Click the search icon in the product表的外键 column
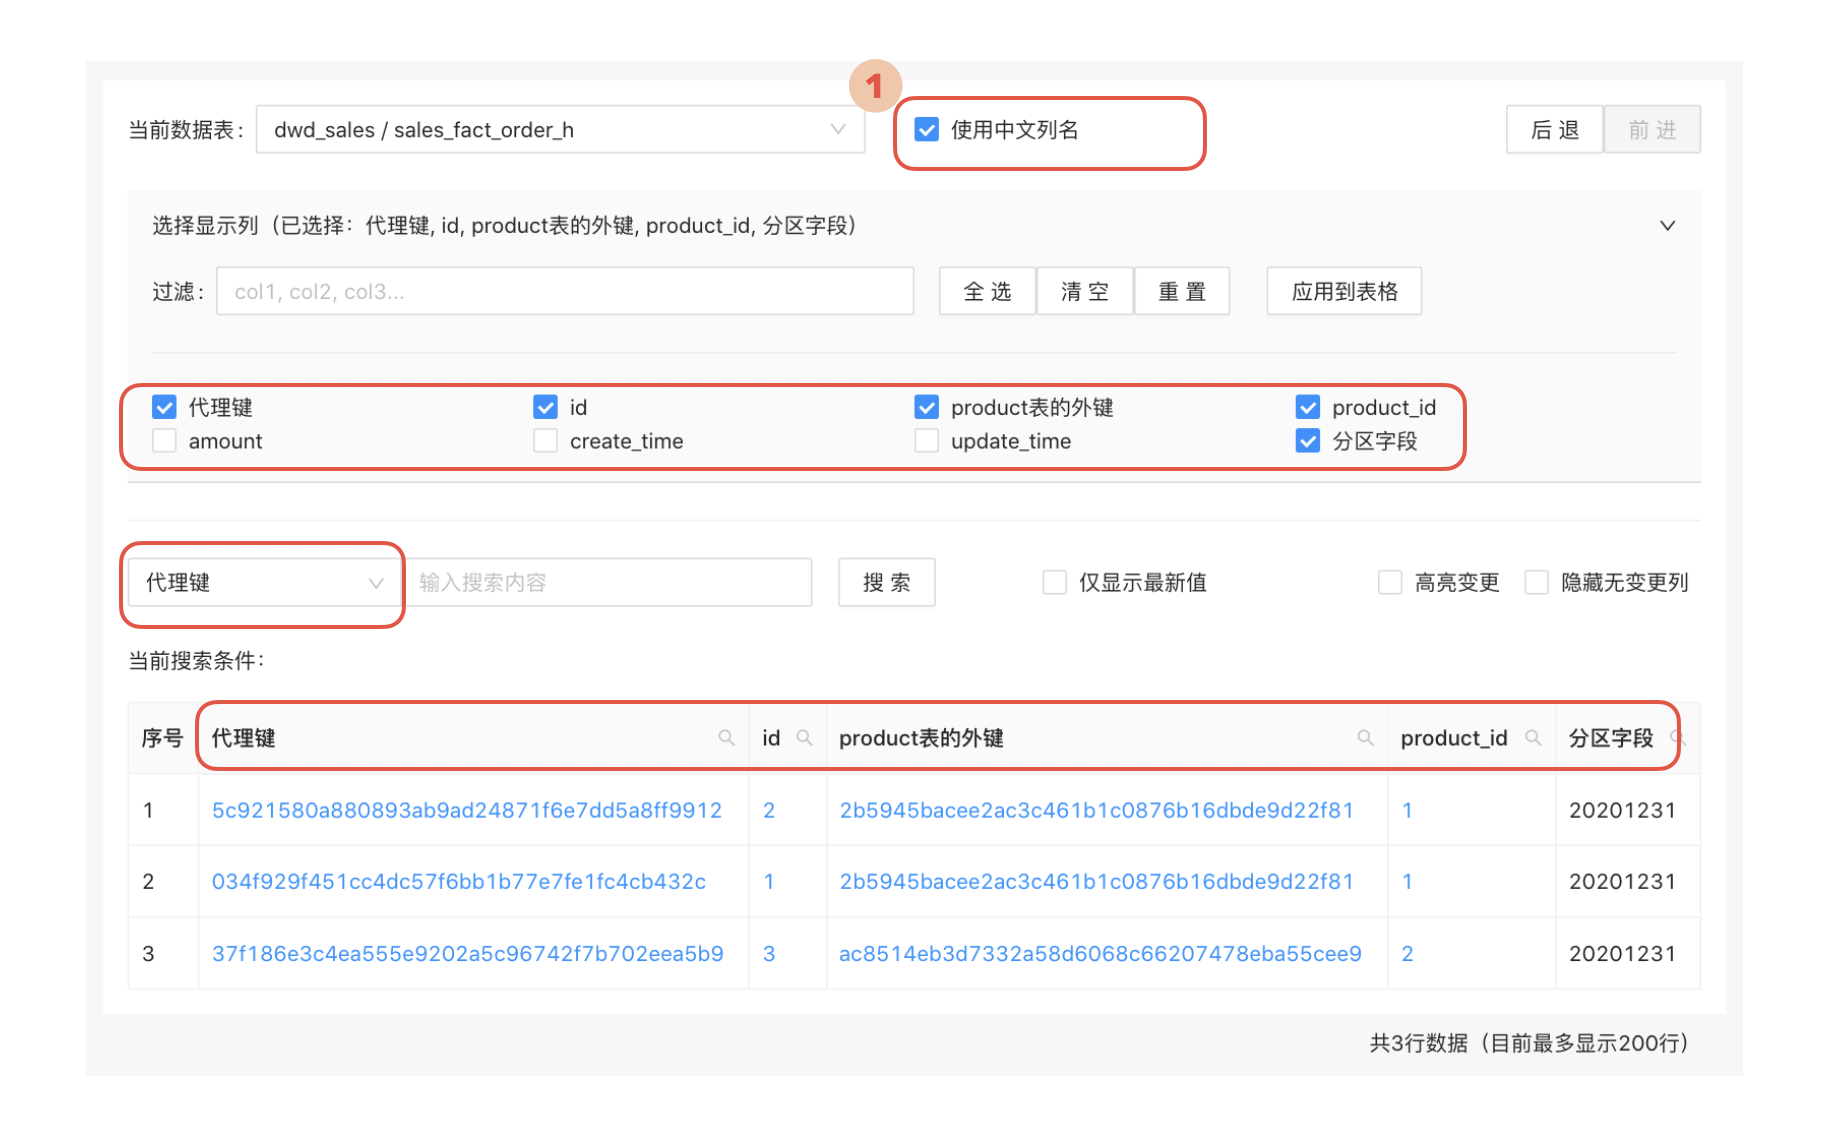The height and width of the screenshot is (1140, 1834). click(1366, 737)
